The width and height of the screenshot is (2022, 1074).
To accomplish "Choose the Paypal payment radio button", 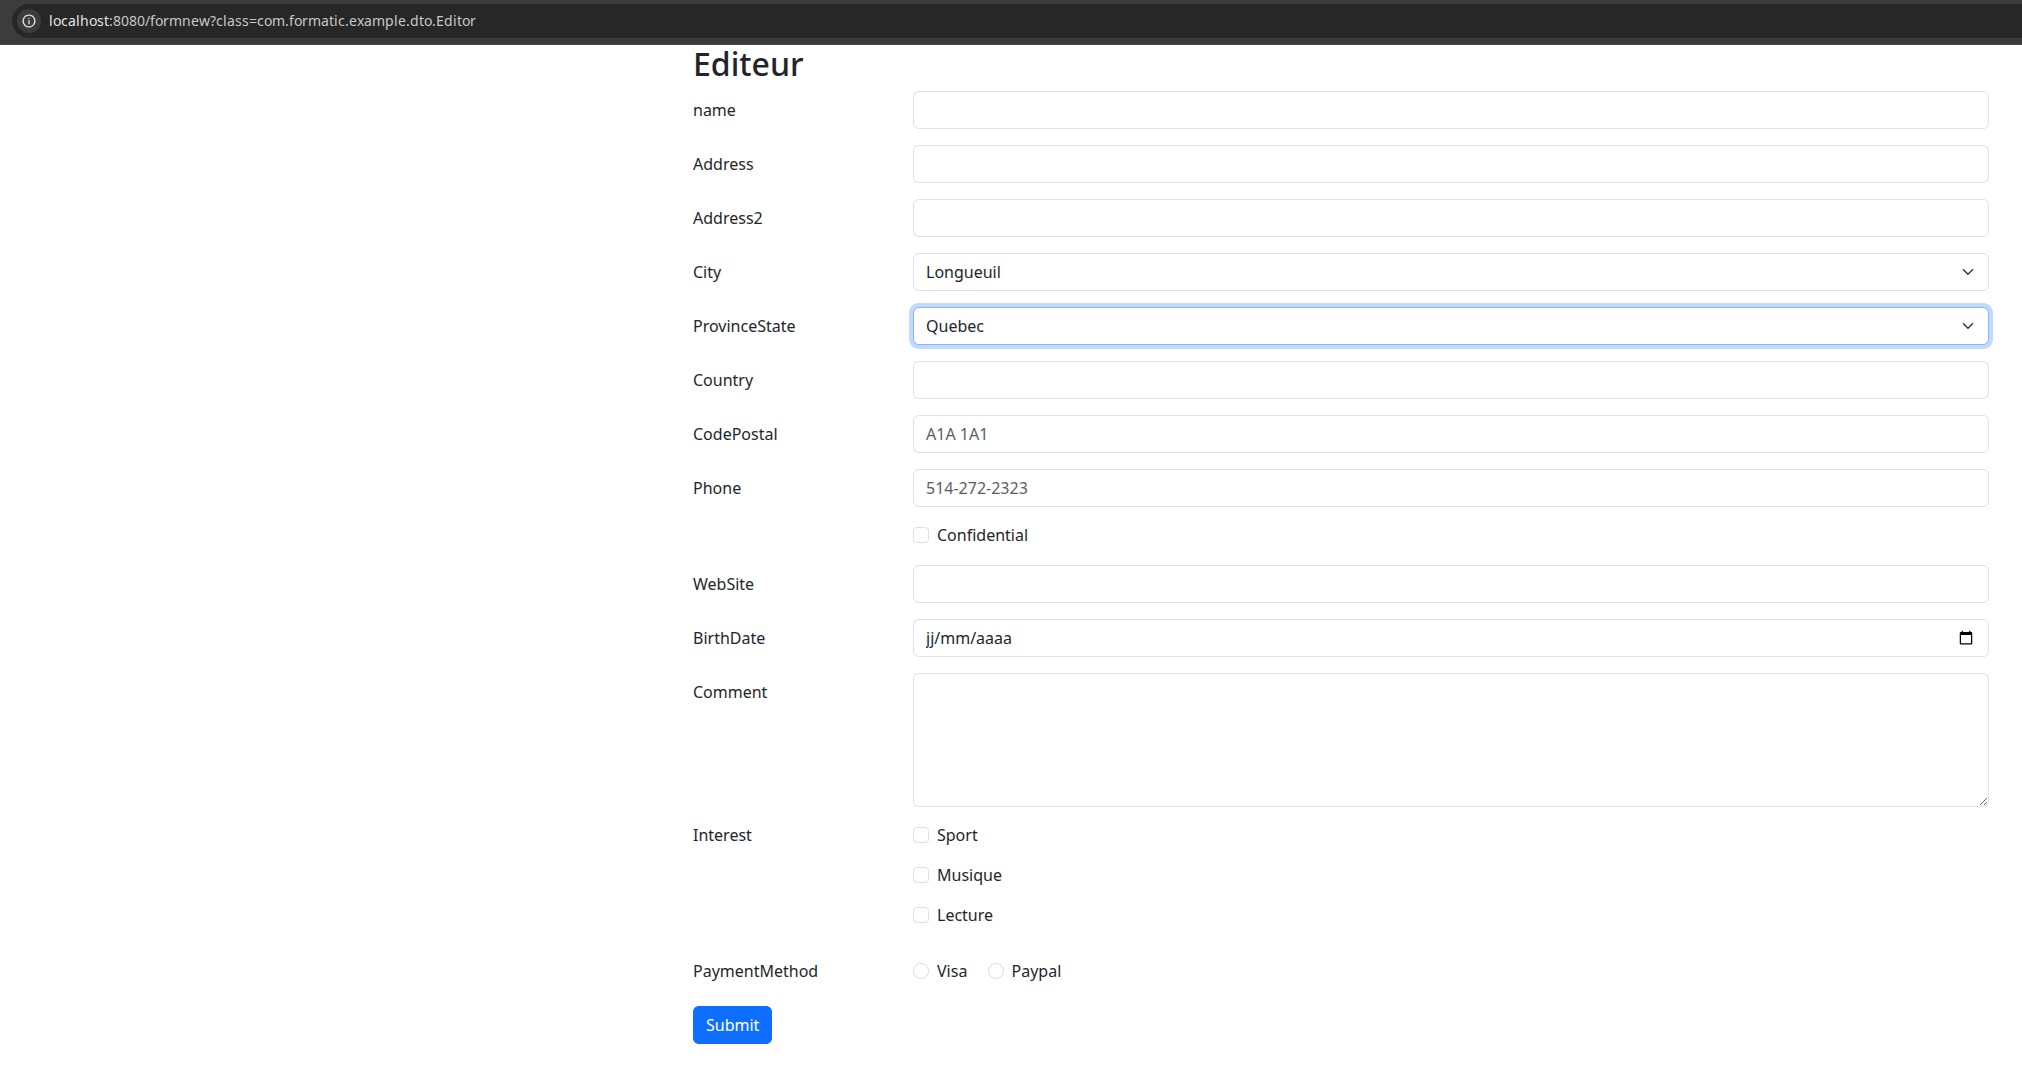I will 996,971.
